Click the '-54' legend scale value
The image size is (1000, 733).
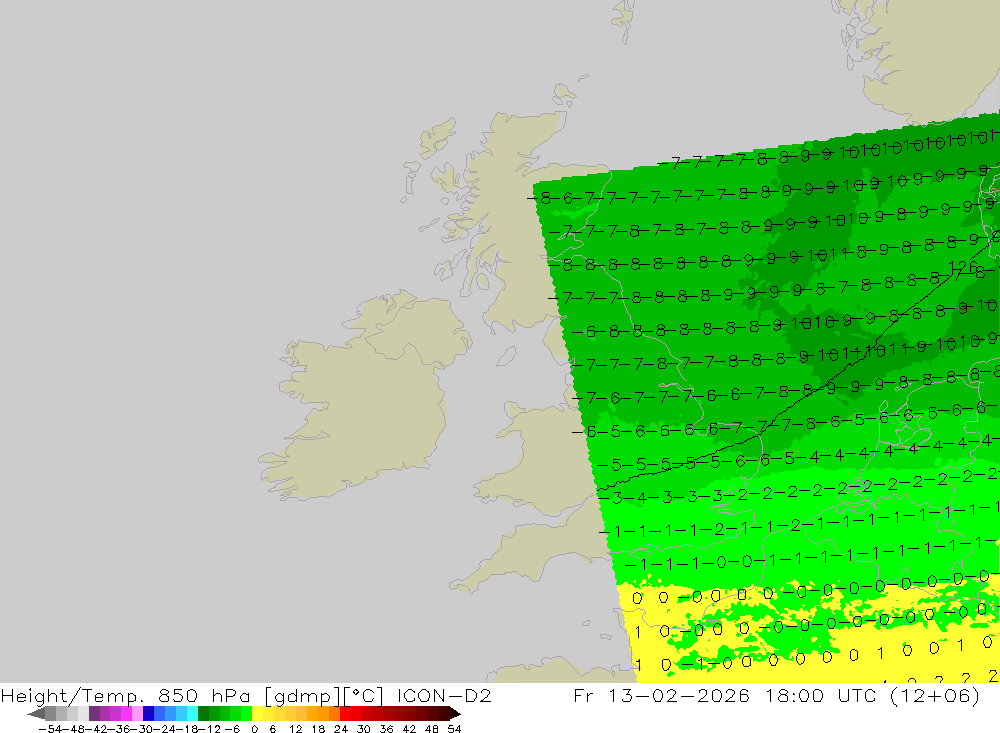click(x=49, y=729)
